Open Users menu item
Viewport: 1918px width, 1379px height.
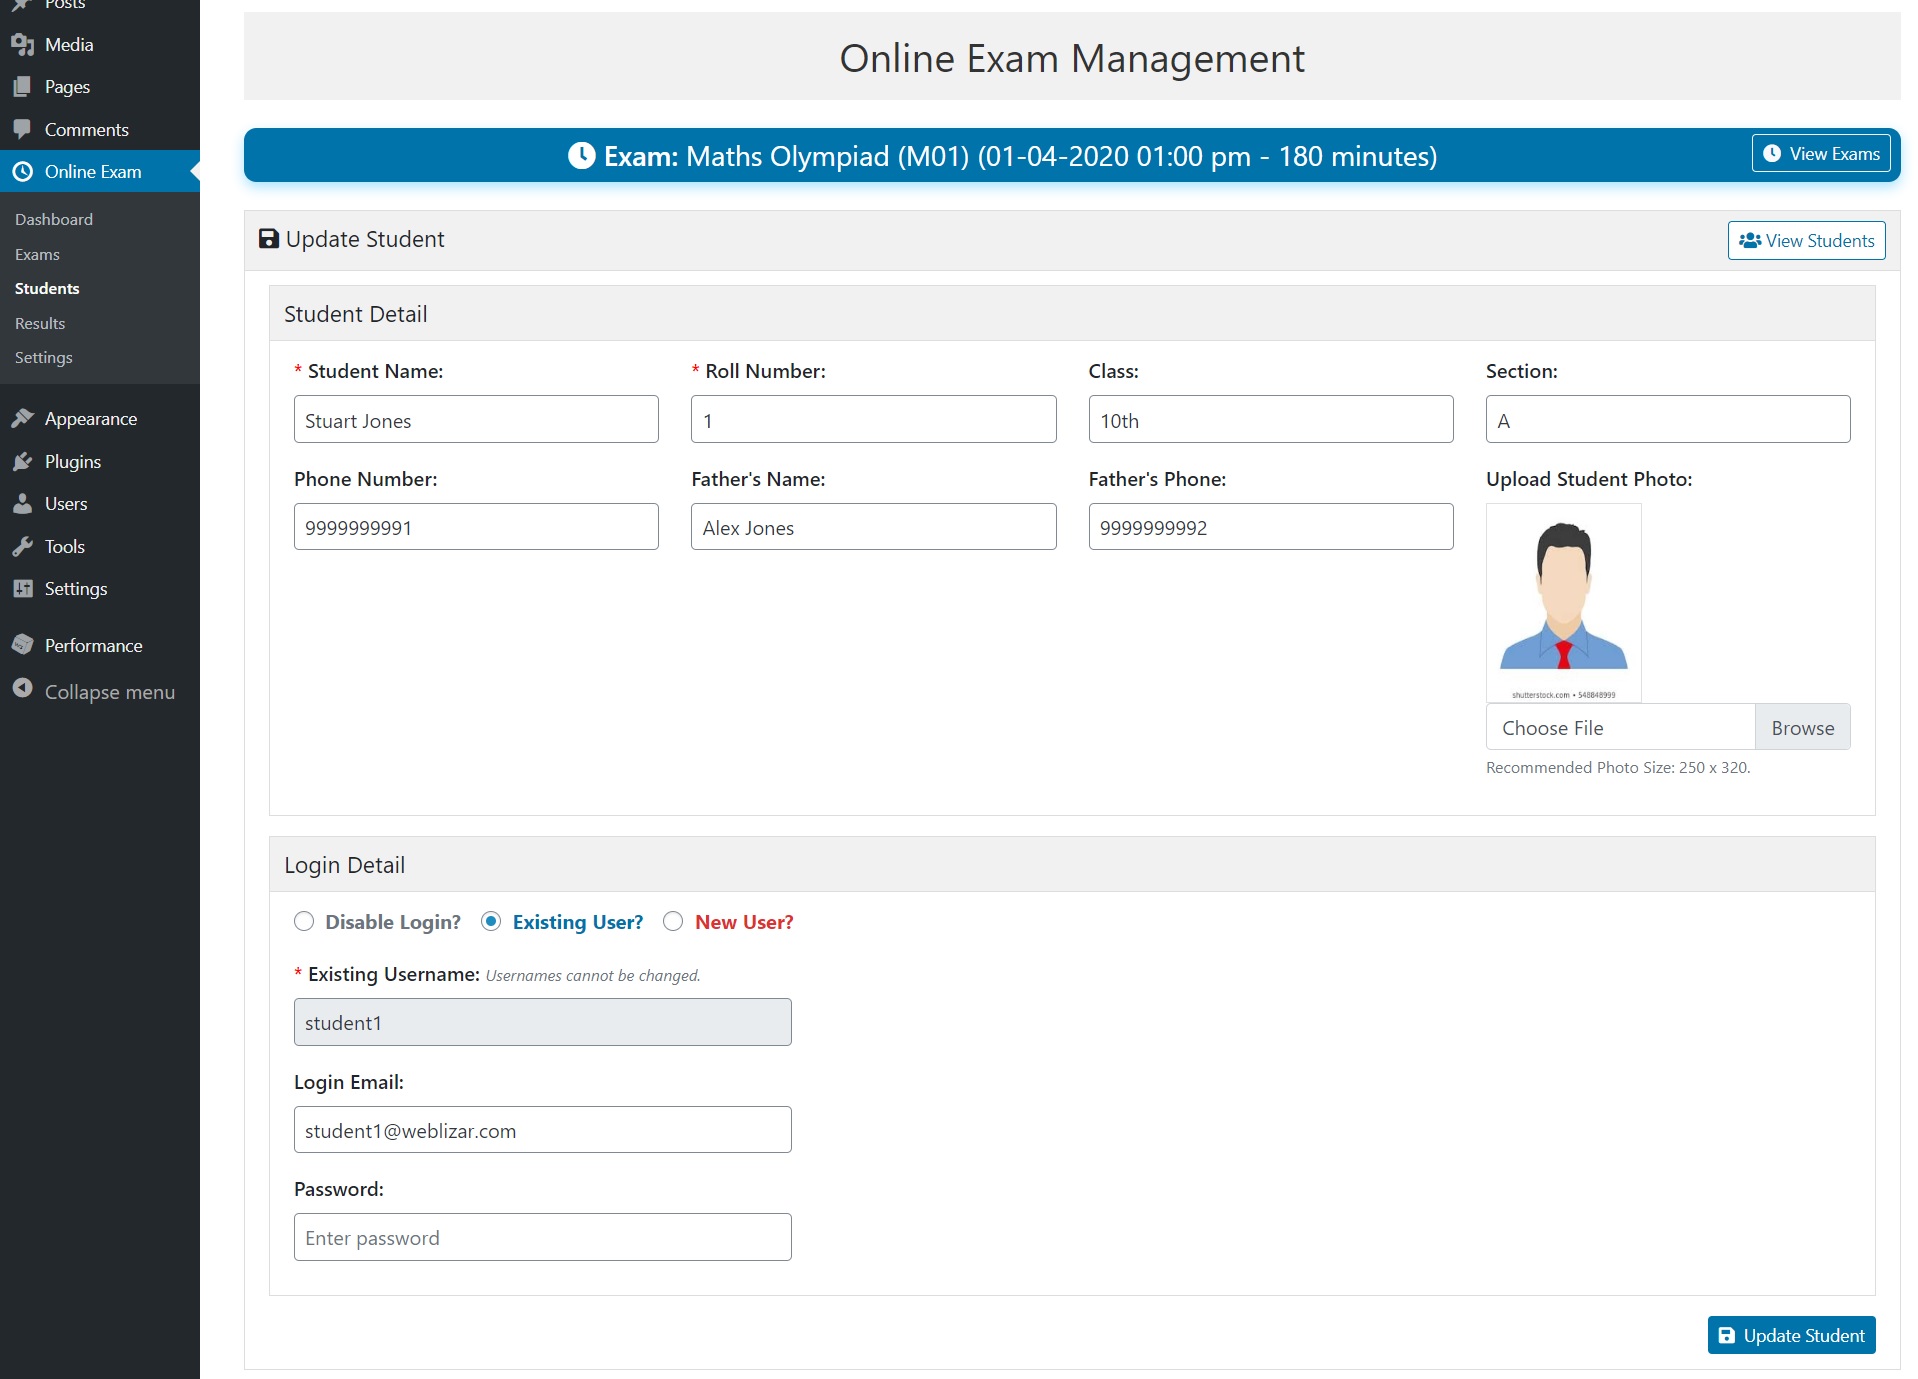pyautogui.click(x=100, y=504)
